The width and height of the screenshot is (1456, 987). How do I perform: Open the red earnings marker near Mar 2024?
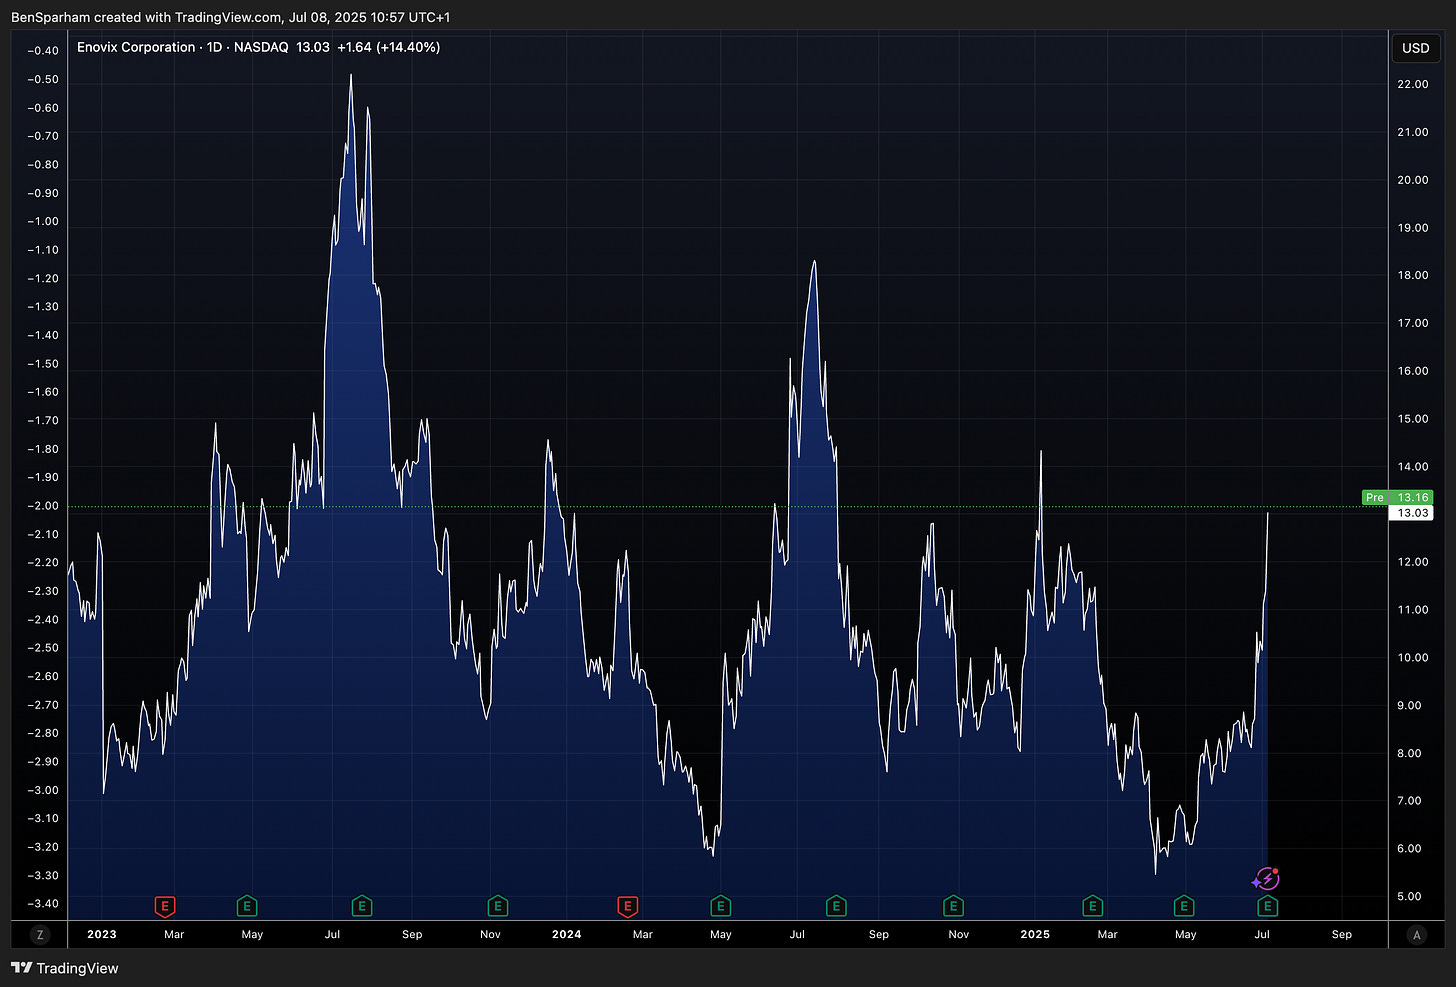point(627,907)
